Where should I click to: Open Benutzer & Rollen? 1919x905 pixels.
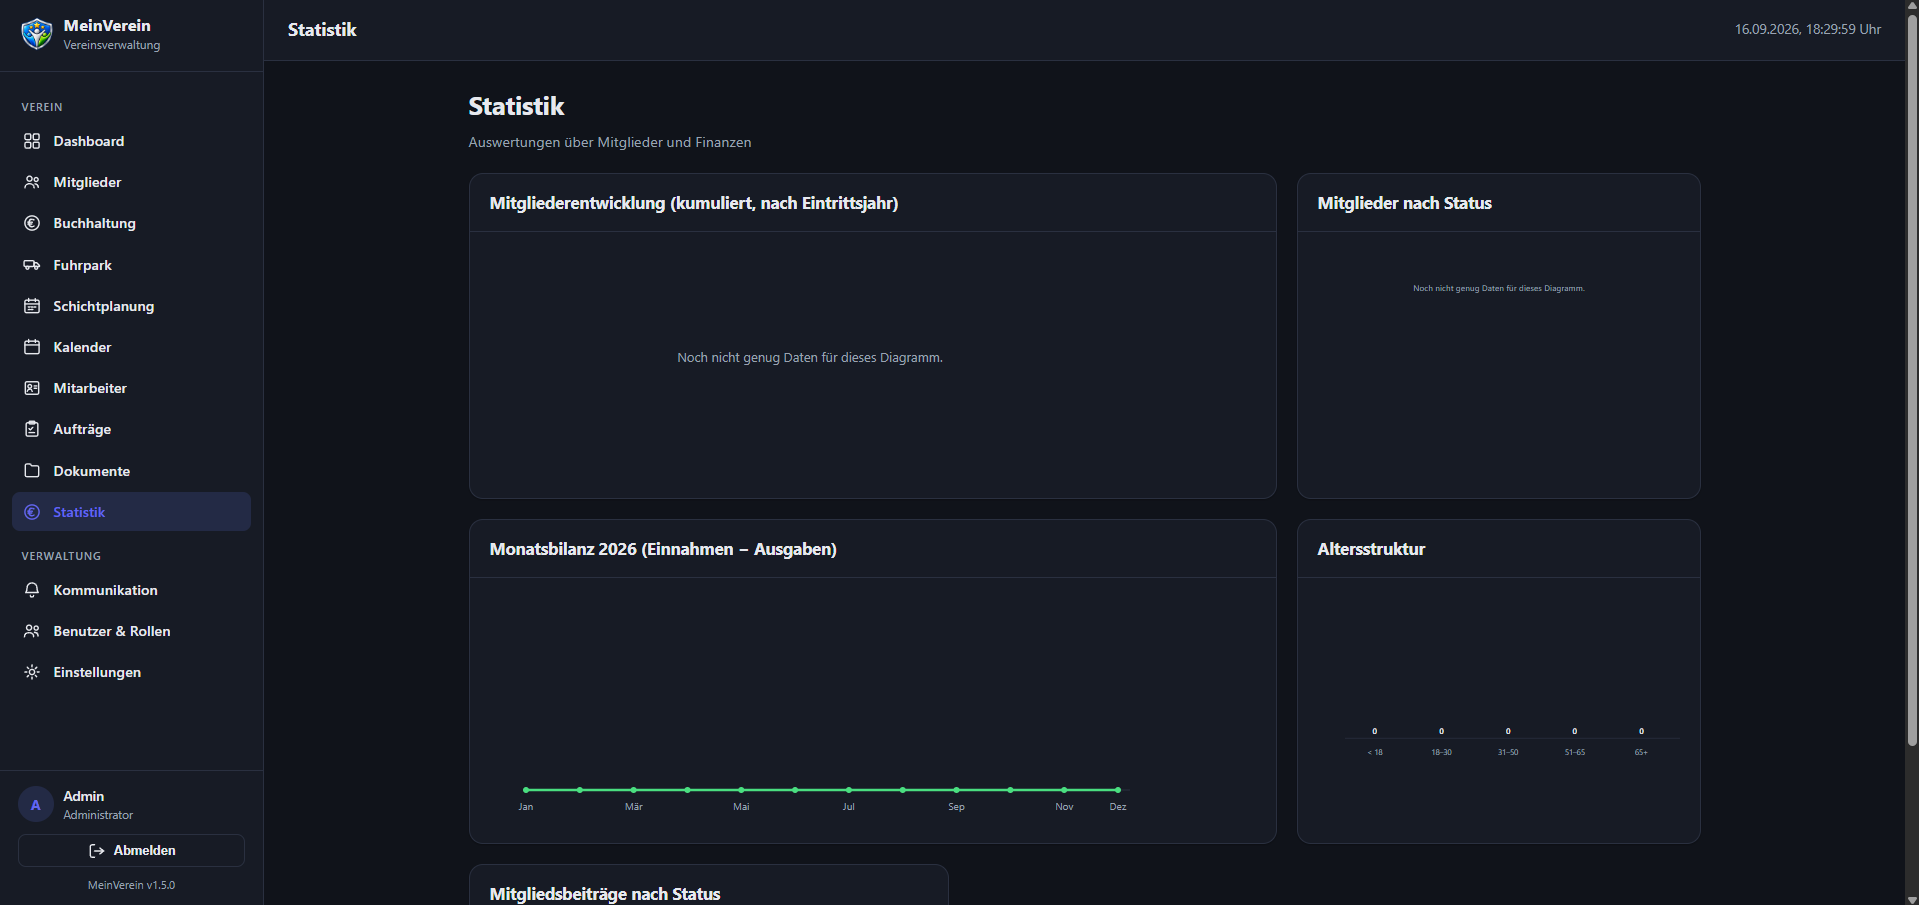pos(131,631)
